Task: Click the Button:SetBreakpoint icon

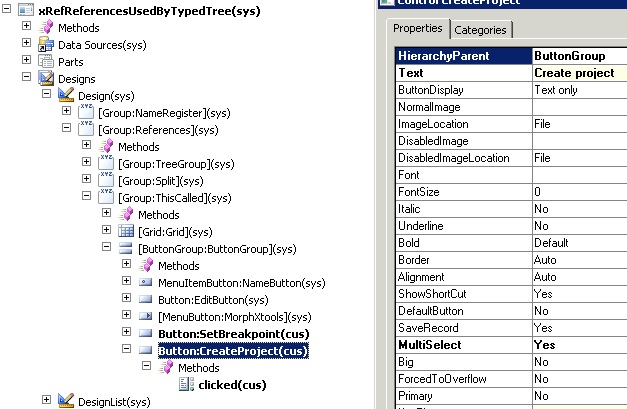Action: 146,333
